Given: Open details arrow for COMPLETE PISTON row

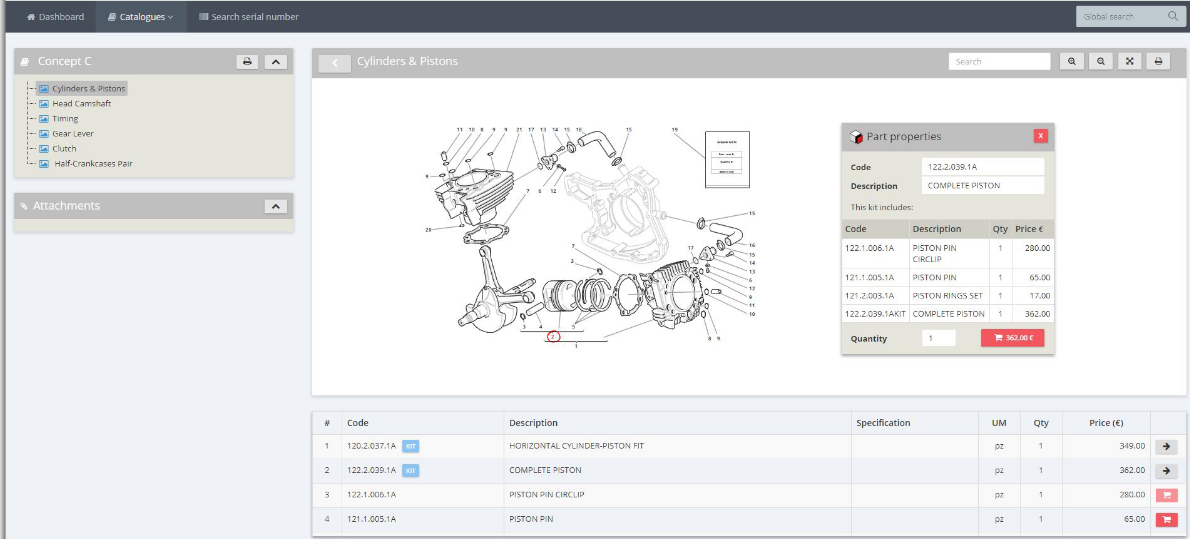Looking at the screenshot, I should tap(1166, 471).
